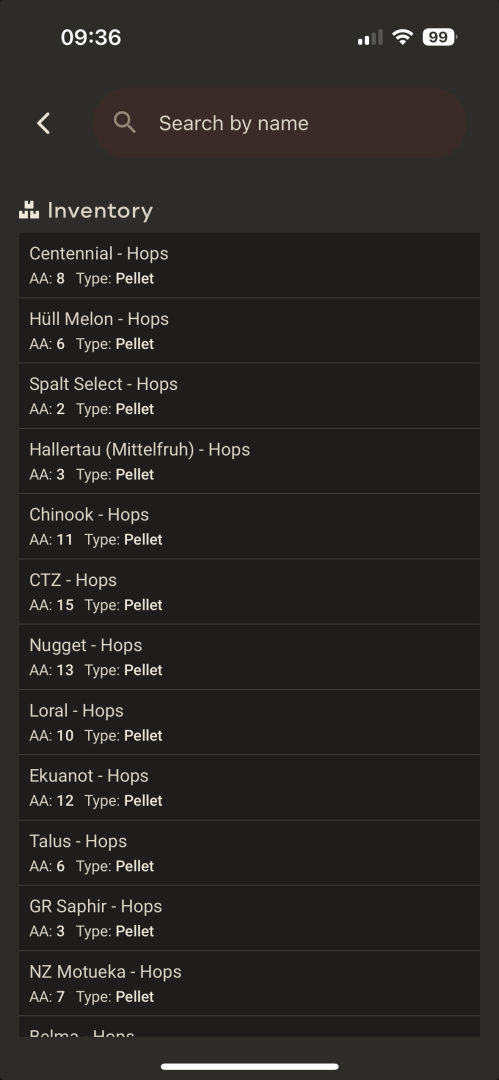Open CTZ - Hops entry

pyautogui.click(x=250, y=592)
